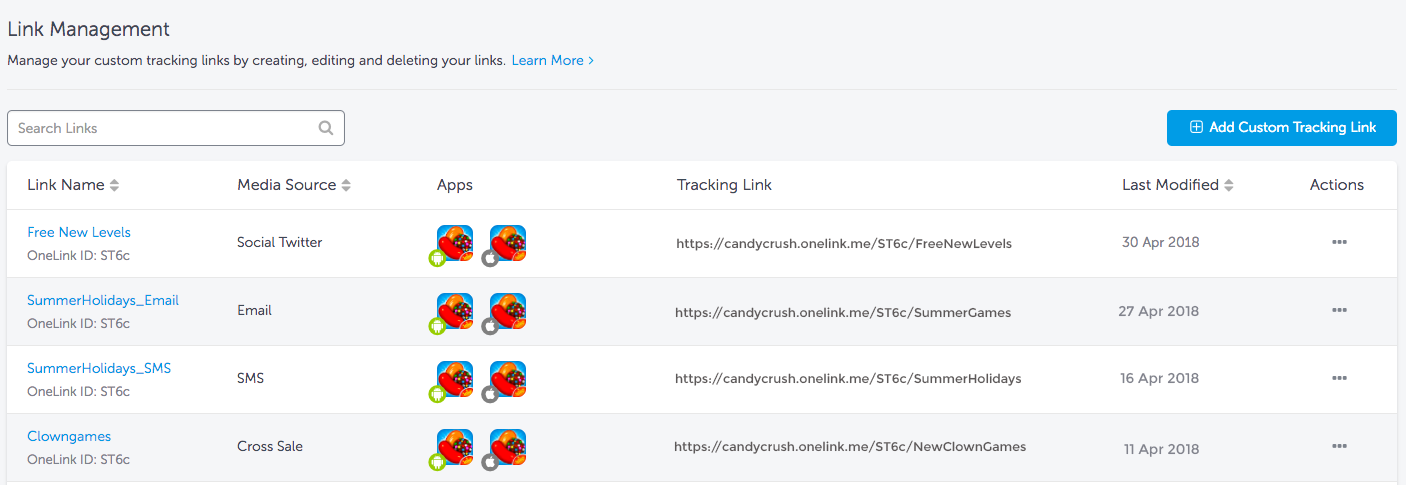Open the SummerHolidays_Email link name
Viewport: 1406px width, 485px height.
pyautogui.click(x=103, y=300)
